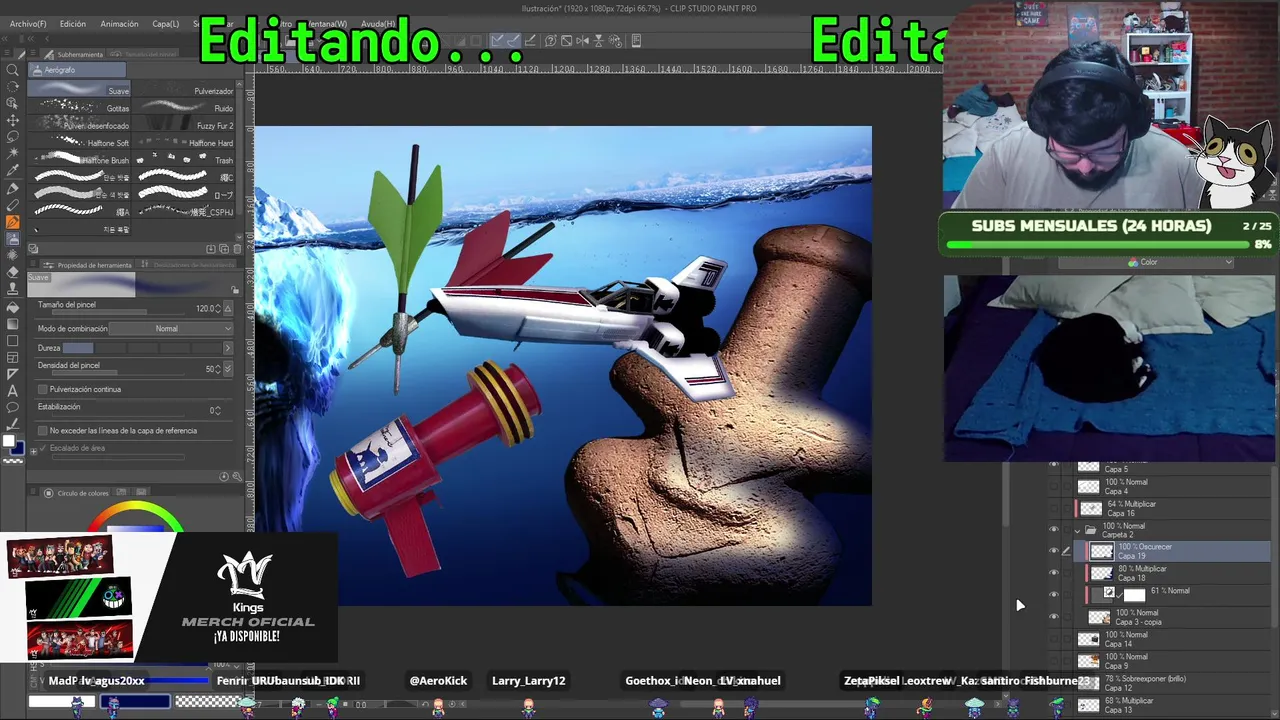Expand the Densidad del pincel settings
The width and height of the screenshot is (1280, 720).
click(x=228, y=369)
